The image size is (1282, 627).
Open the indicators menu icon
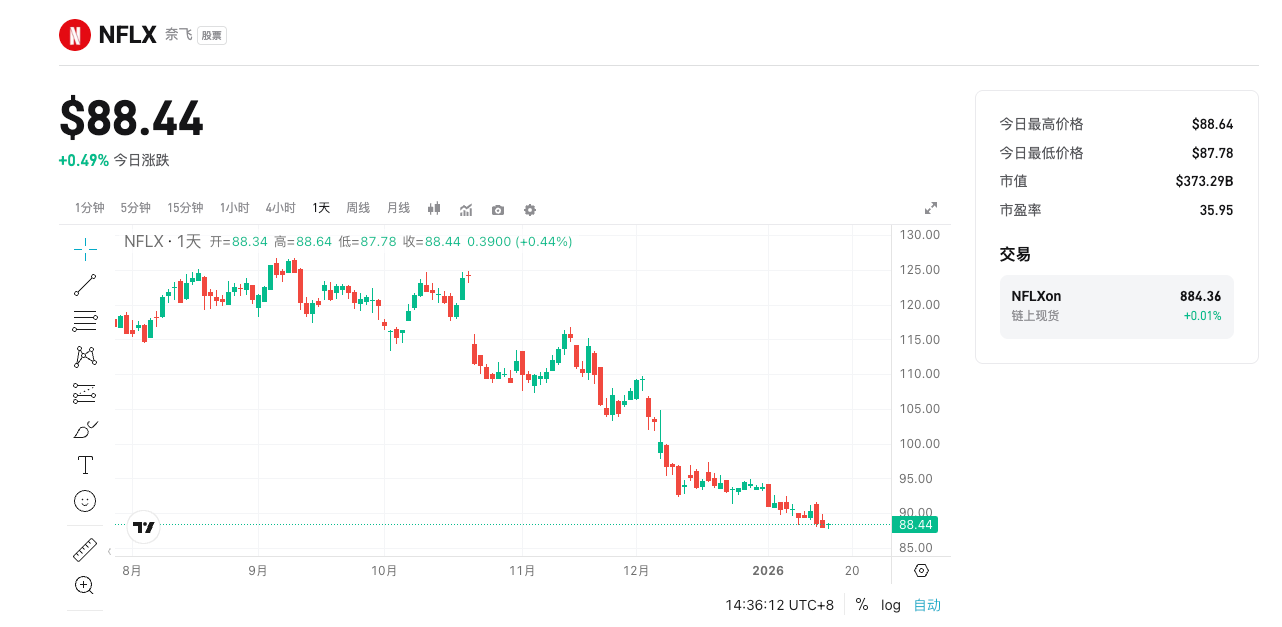coord(466,210)
